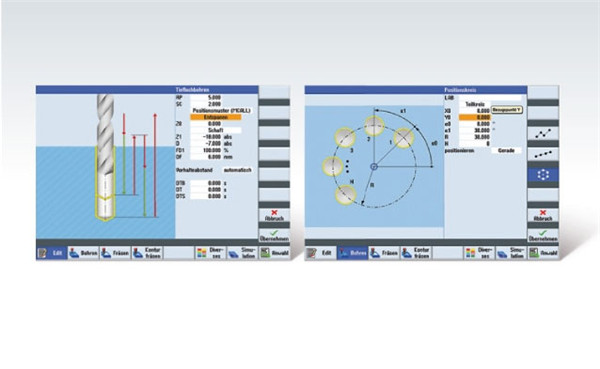Open Diverses softkey in the Positionskreis screen
This screenshot has width=600, height=369.
click(480, 253)
